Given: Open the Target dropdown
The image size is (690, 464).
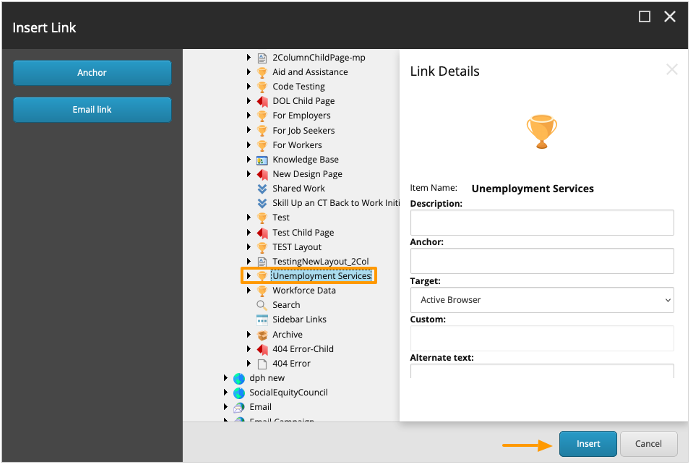Looking at the screenshot, I should 541,299.
